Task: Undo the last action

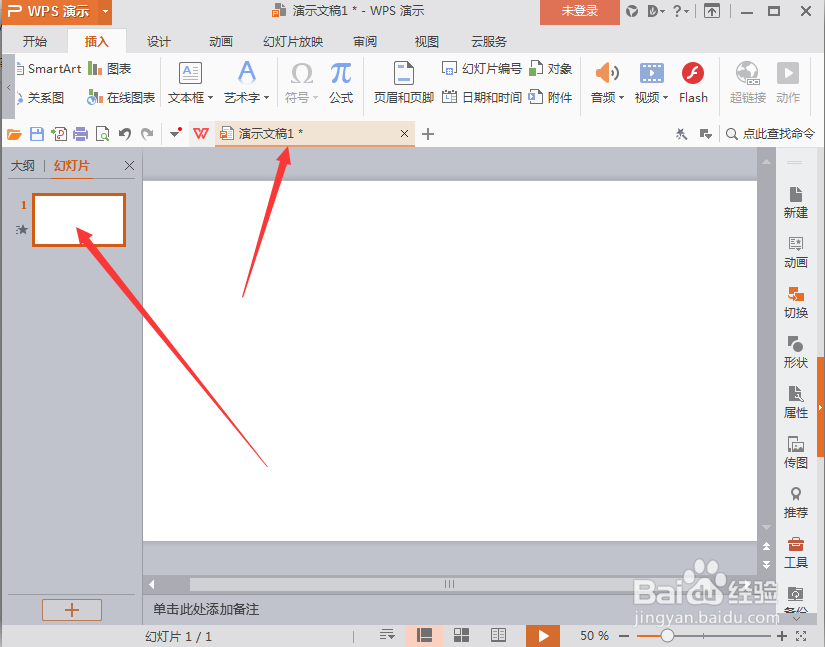Action: [125, 134]
